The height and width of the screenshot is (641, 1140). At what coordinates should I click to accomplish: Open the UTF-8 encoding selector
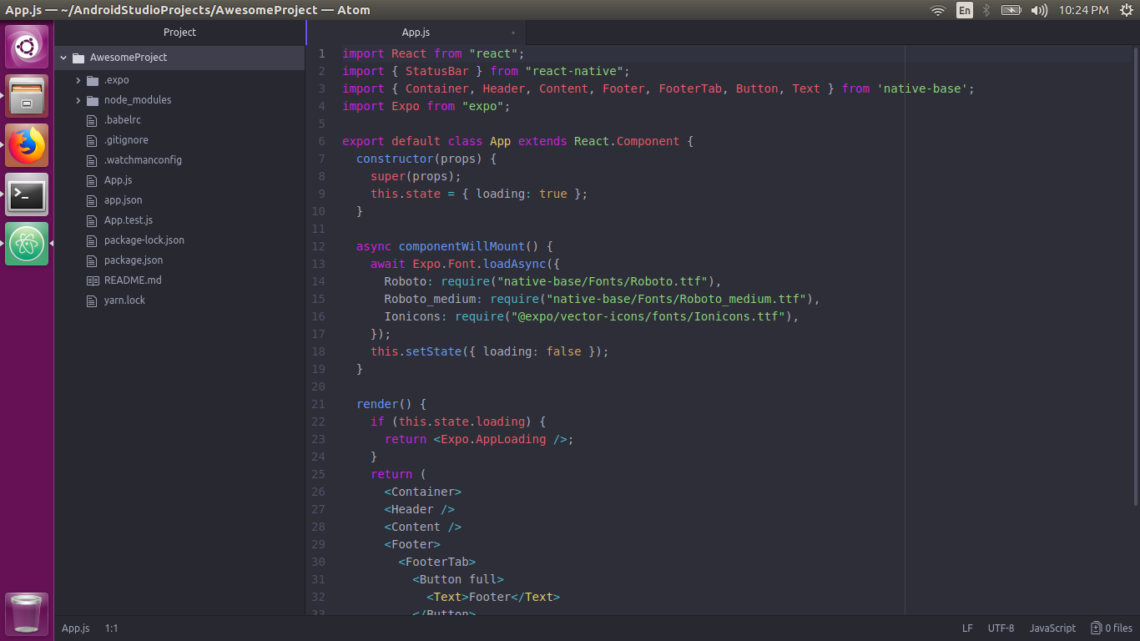1001,628
